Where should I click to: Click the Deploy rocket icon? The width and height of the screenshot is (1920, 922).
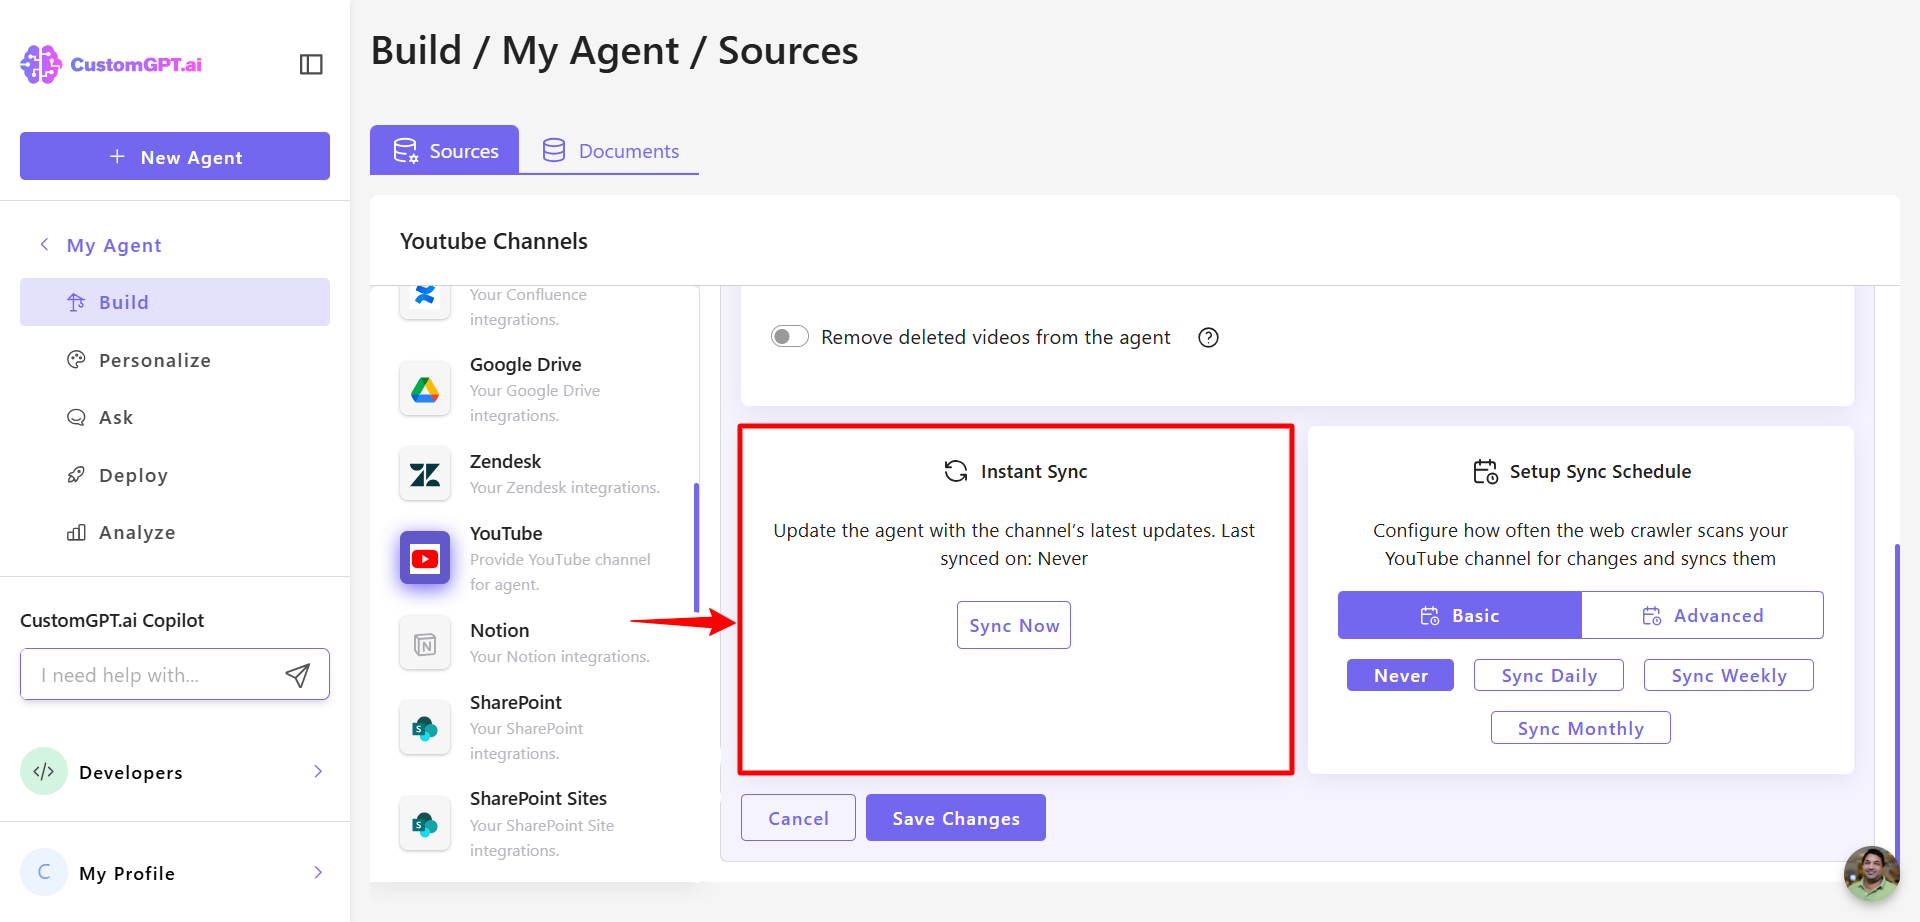tap(76, 475)
